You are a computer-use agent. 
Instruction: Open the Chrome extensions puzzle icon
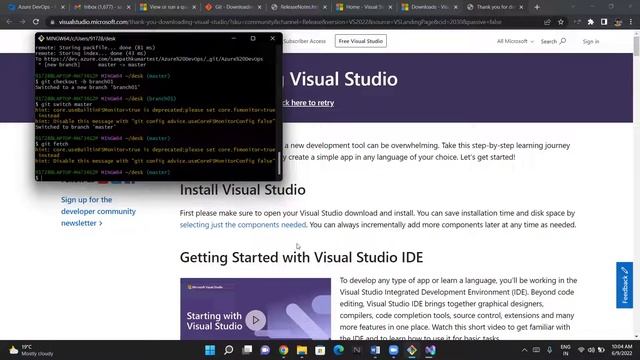[x=591, y=22]
